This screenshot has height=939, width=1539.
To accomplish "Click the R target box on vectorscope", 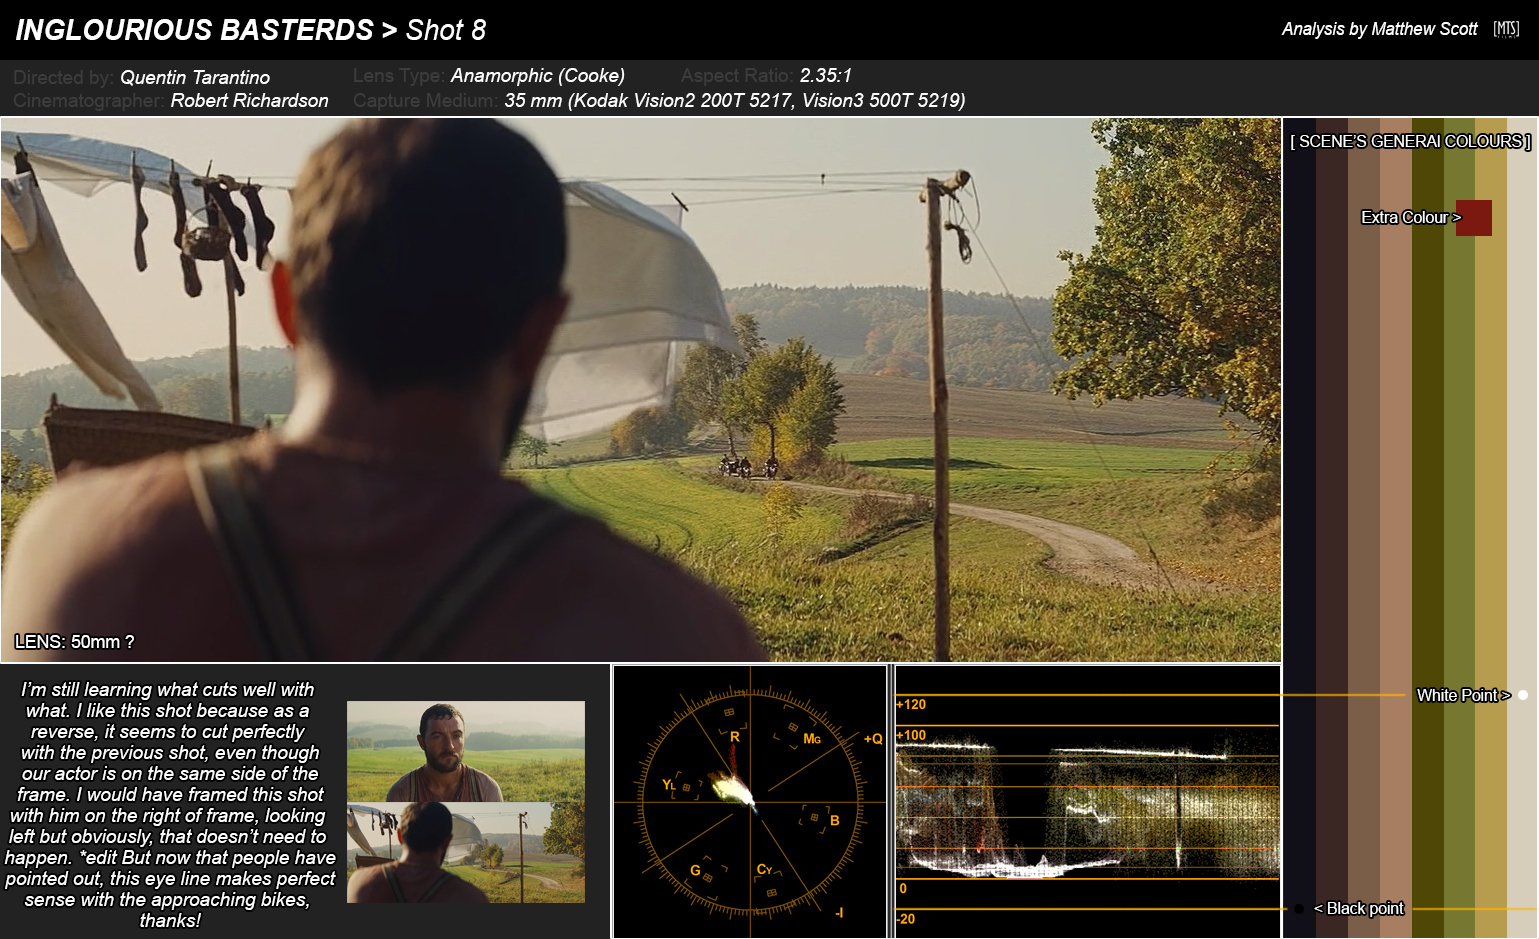I will click(729, 713).
